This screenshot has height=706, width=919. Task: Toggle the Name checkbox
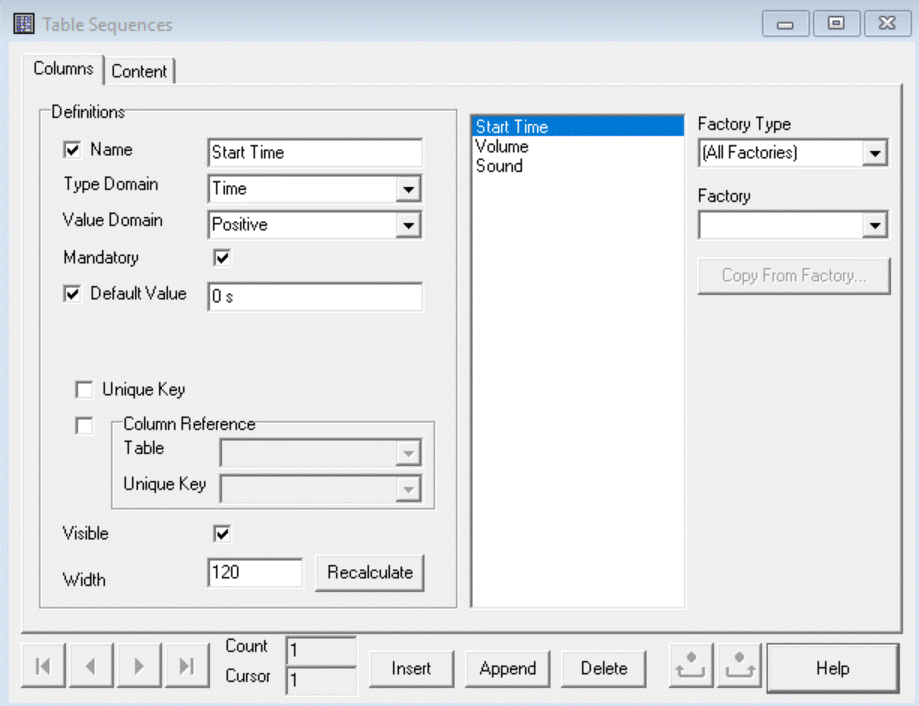click(72, 150)
